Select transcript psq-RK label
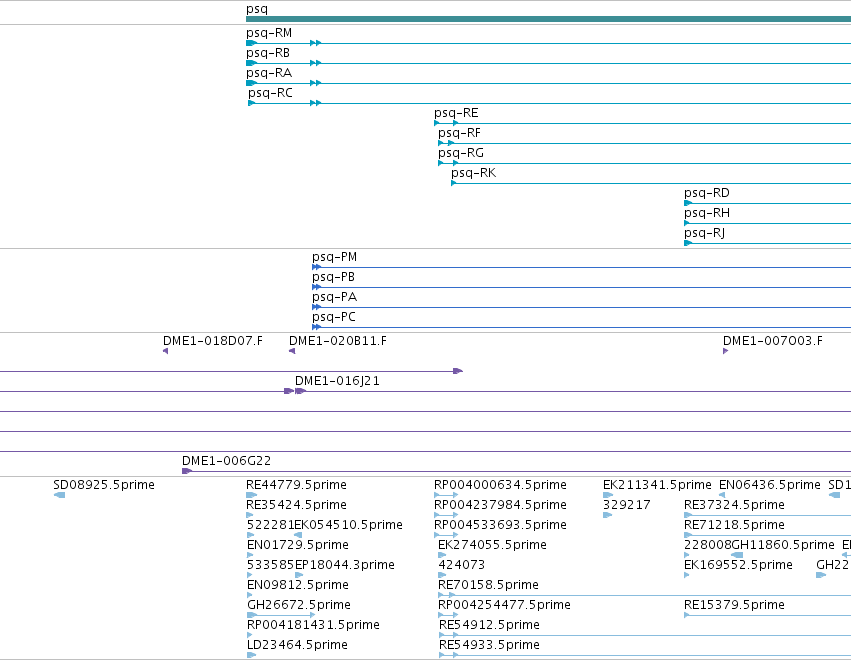Viewport: 851px width, 660px height. (x=473, y=173)
